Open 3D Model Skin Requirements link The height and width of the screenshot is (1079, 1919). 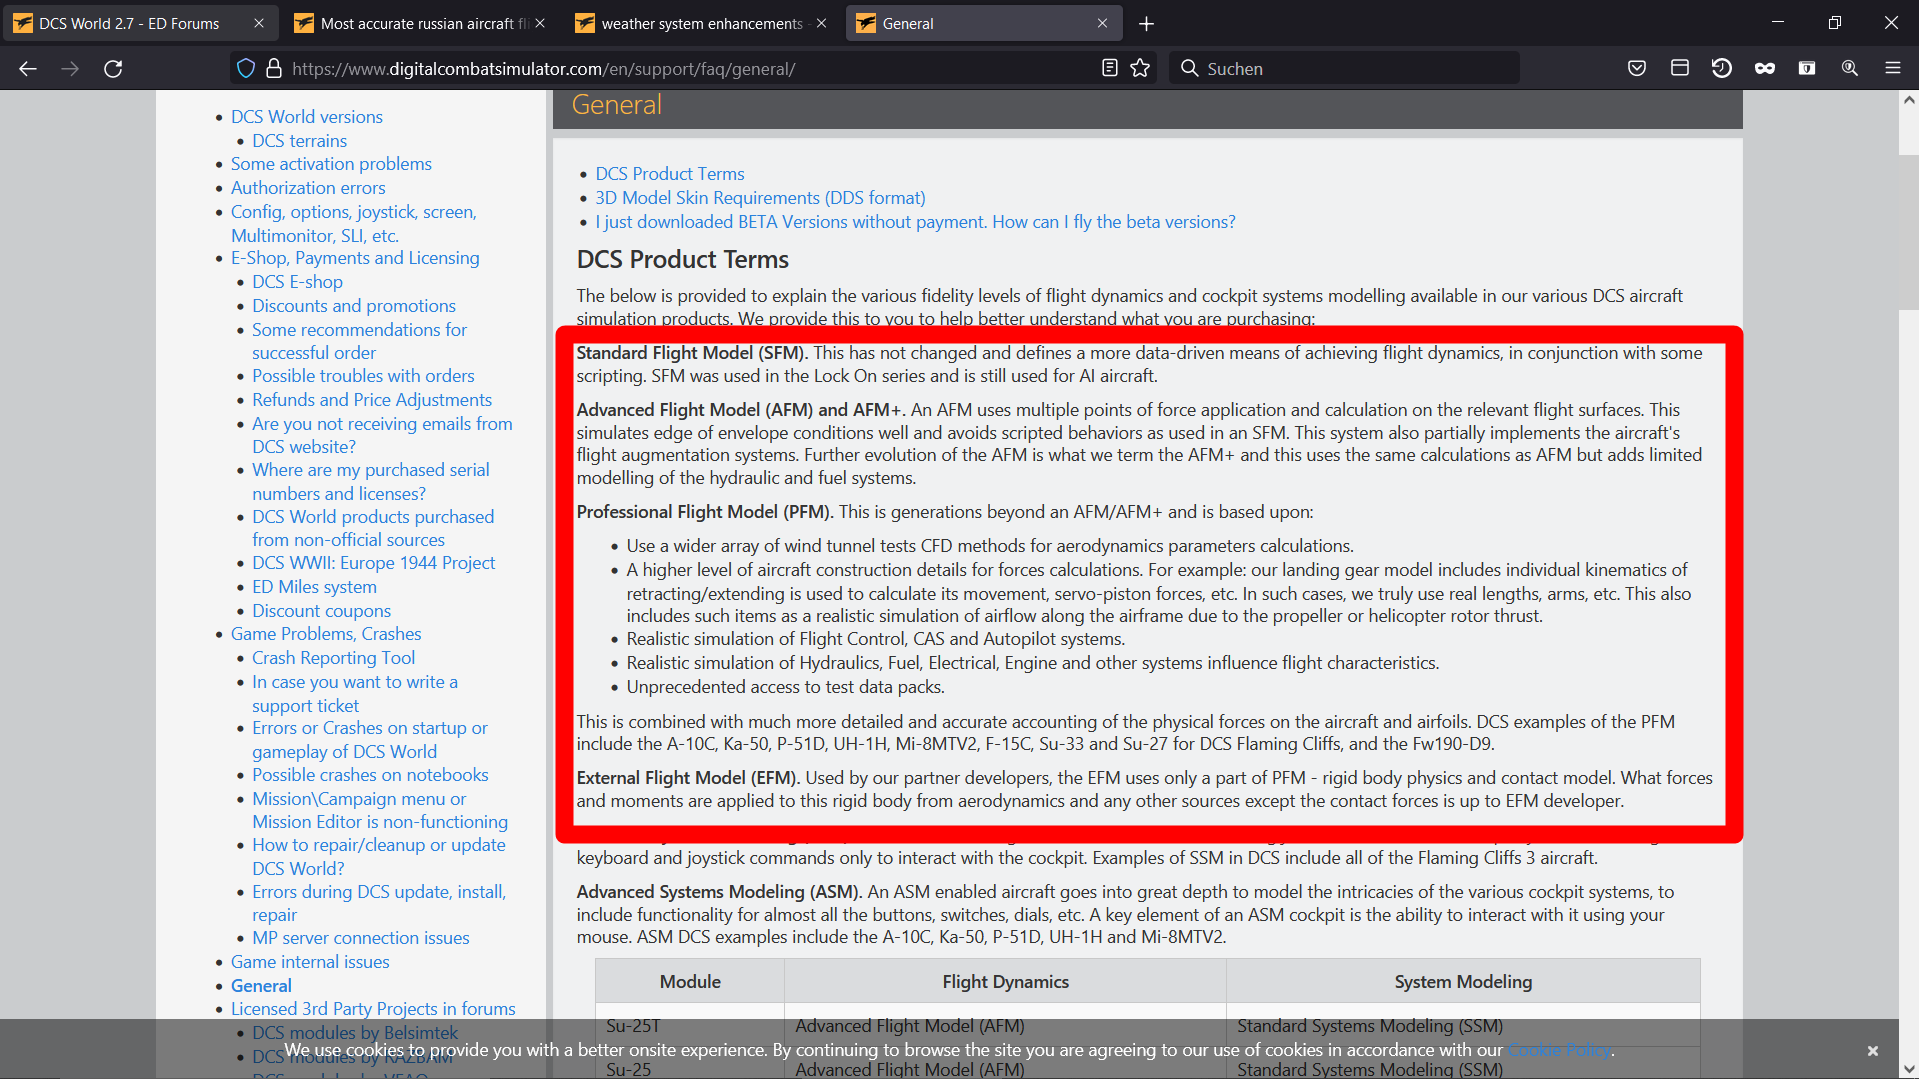[760, 198]
